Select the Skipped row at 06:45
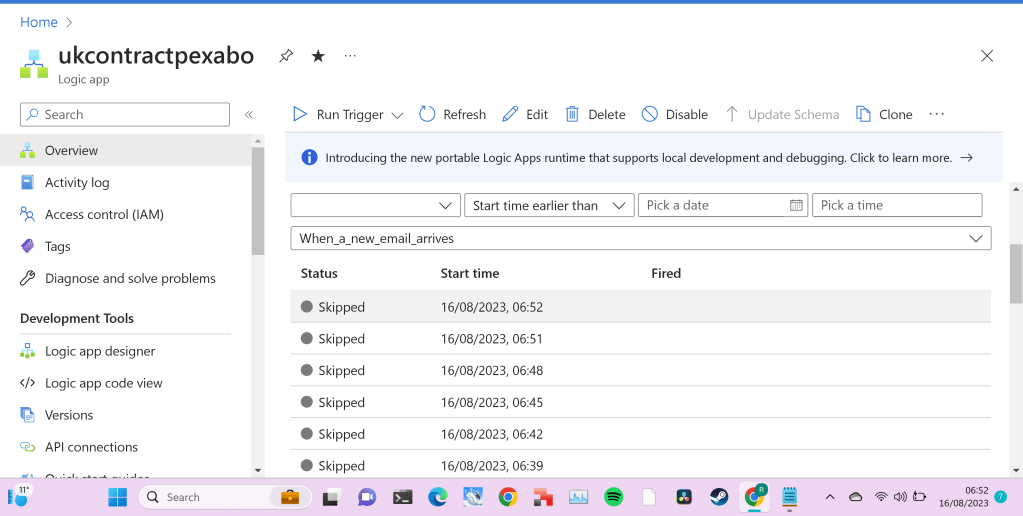This screenshot has width=1023, height=516. tap(641, 402)
